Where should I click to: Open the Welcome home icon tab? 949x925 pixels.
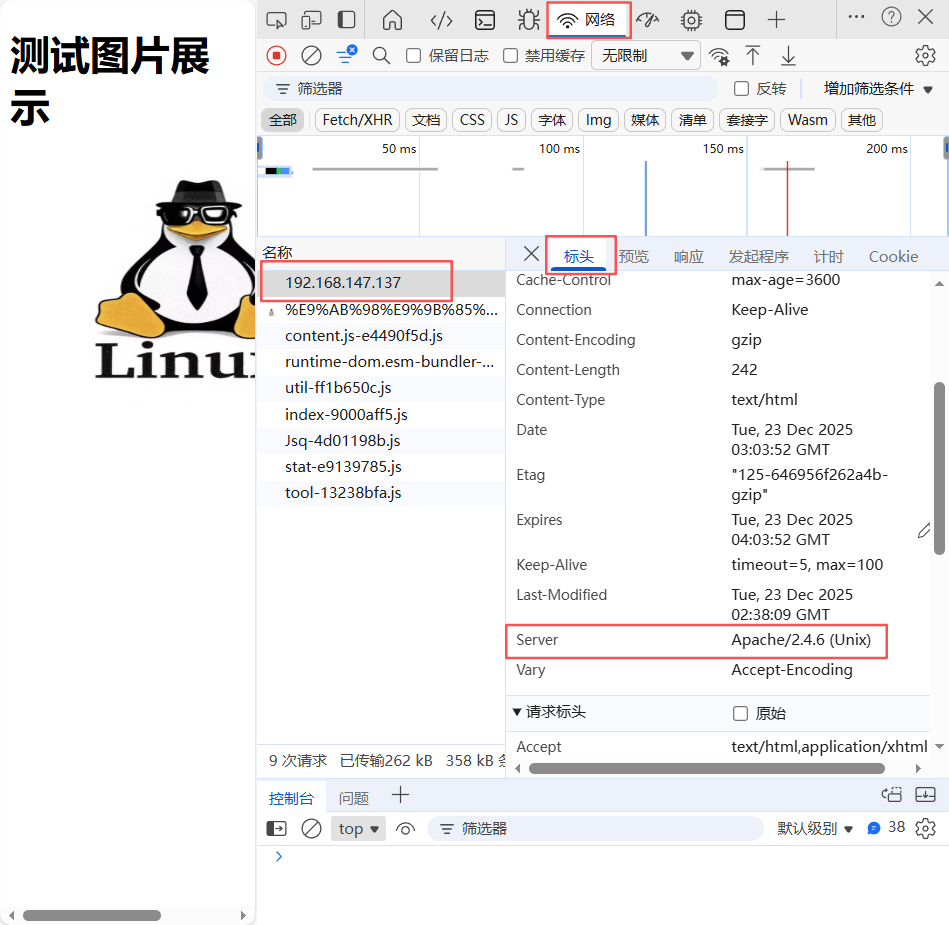click(x=392, y=20)
